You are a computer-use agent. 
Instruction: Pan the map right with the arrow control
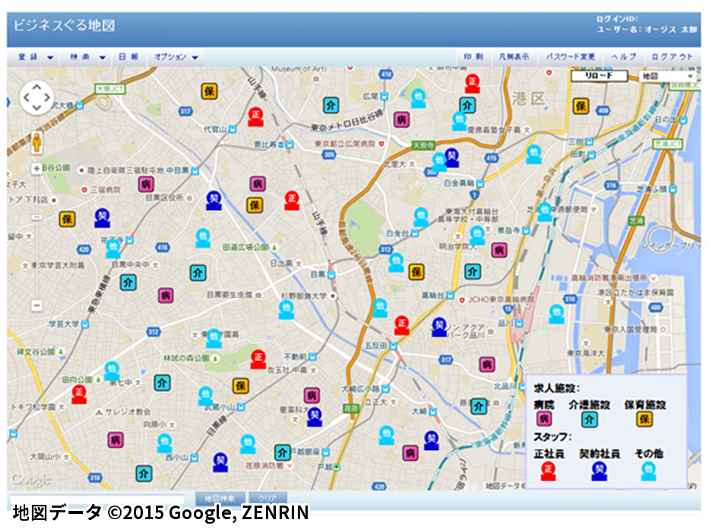pyautogui.click(x=47, y=97)
